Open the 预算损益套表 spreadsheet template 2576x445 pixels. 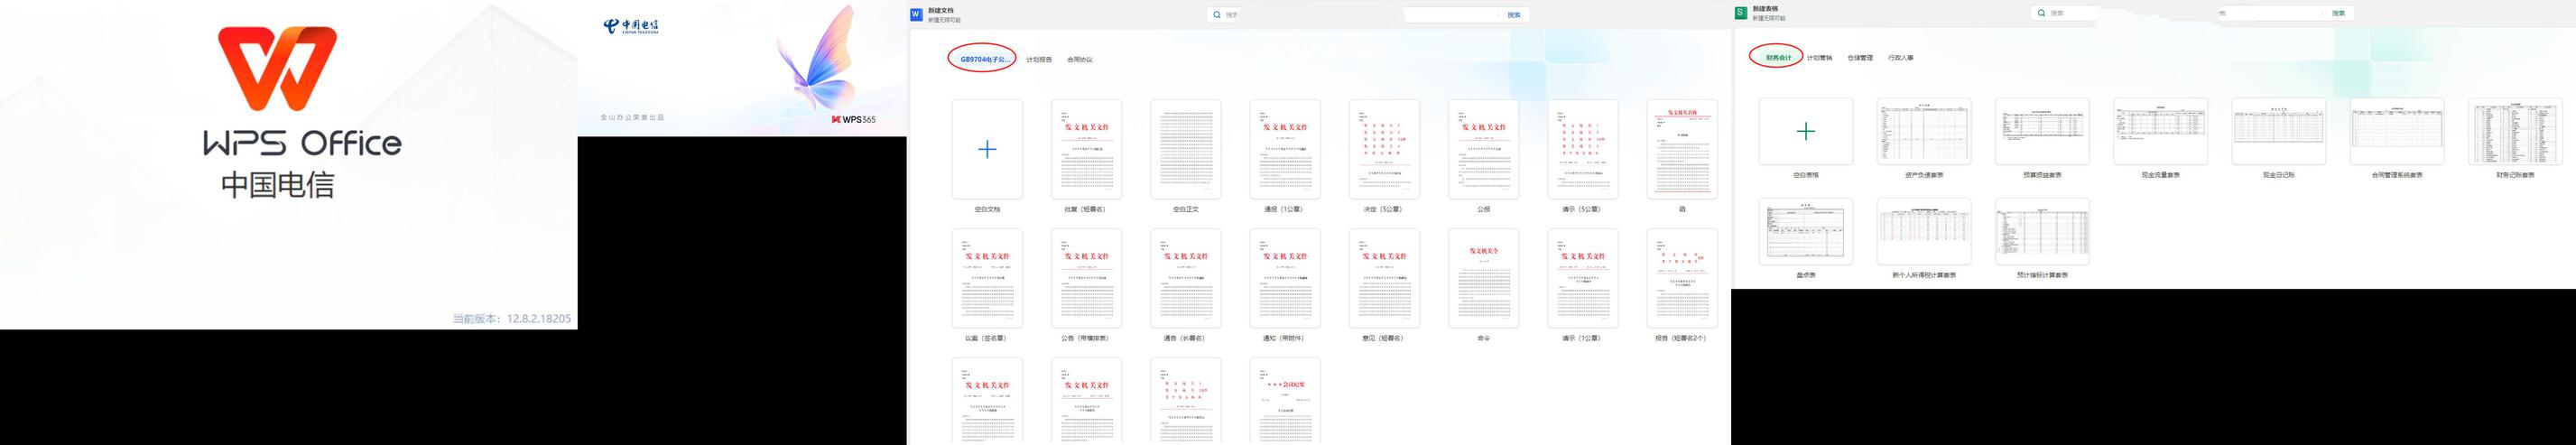click(x=2042, y=131)
